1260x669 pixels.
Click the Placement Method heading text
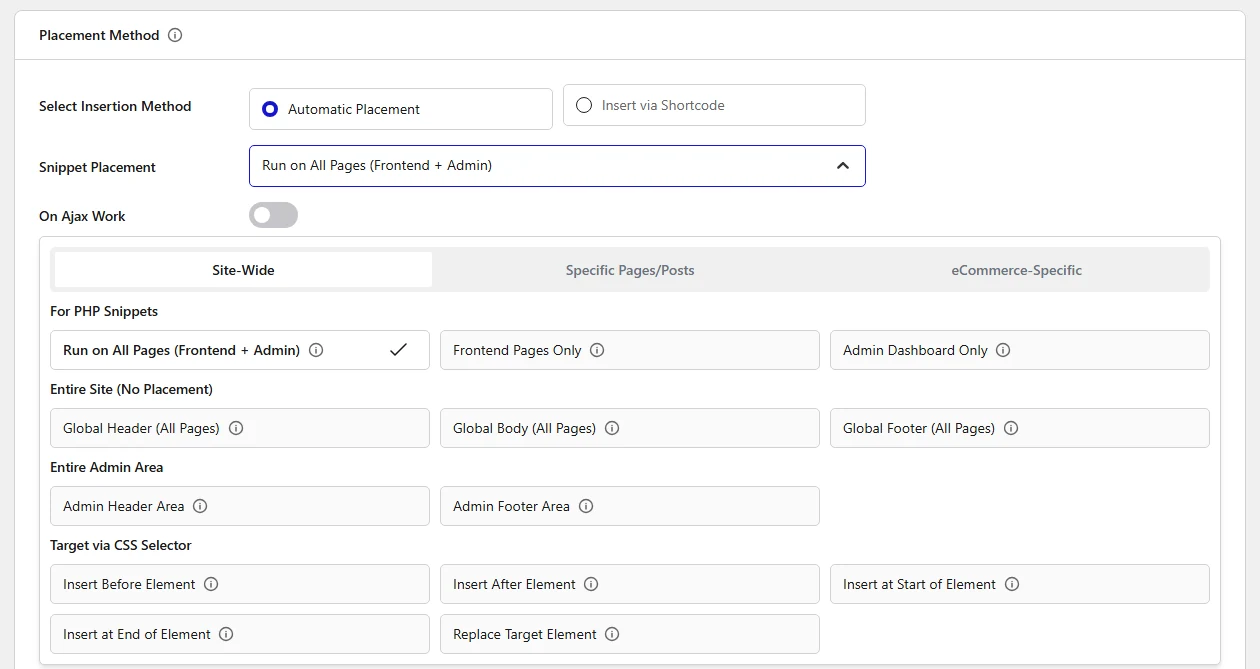click(99, 35)
